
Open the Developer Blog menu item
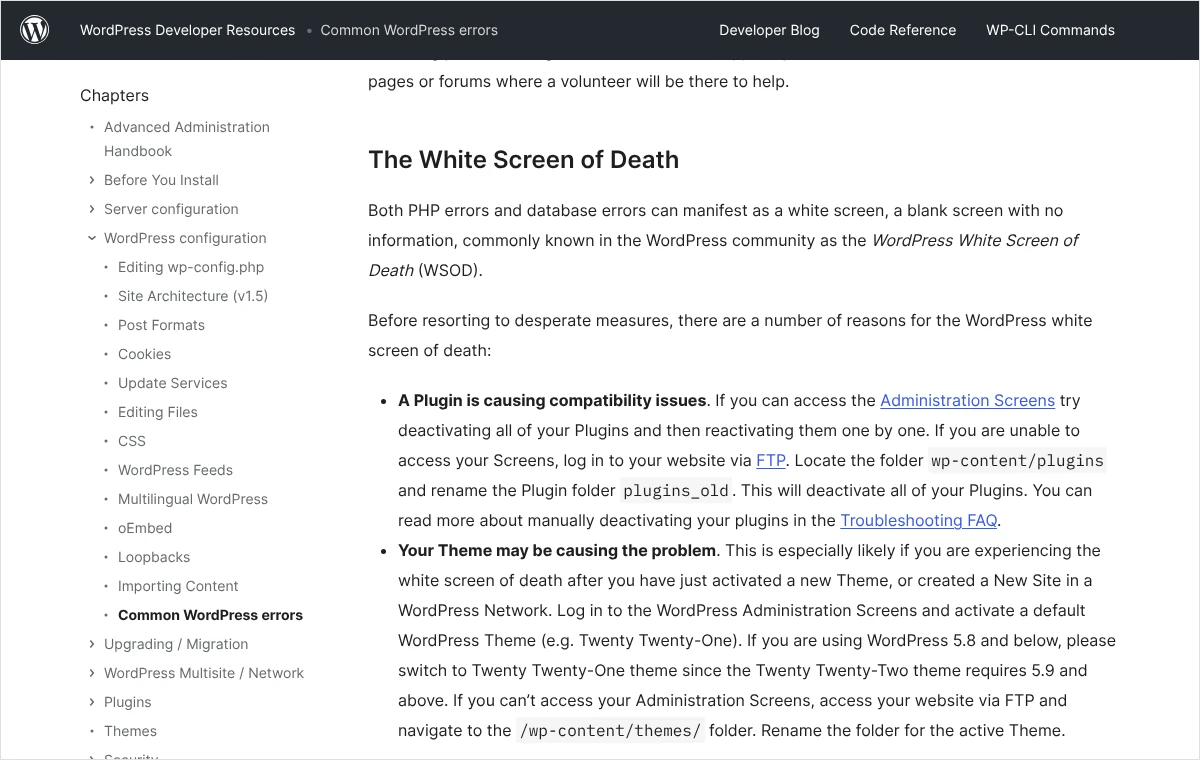(x=769, y=30)
